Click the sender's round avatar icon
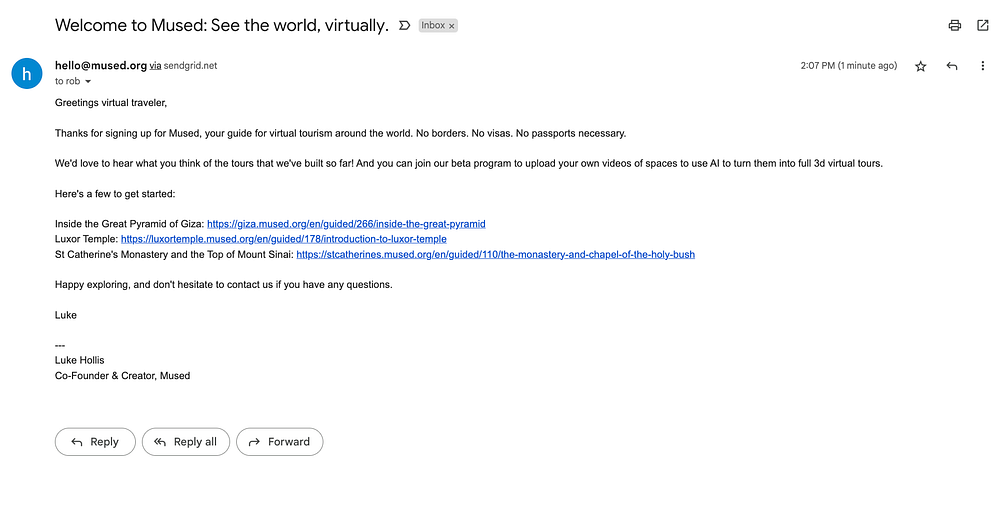Image resolution: width=1000 pixels, height=522 pixels. pyautogui.click(x=26, y=73)
